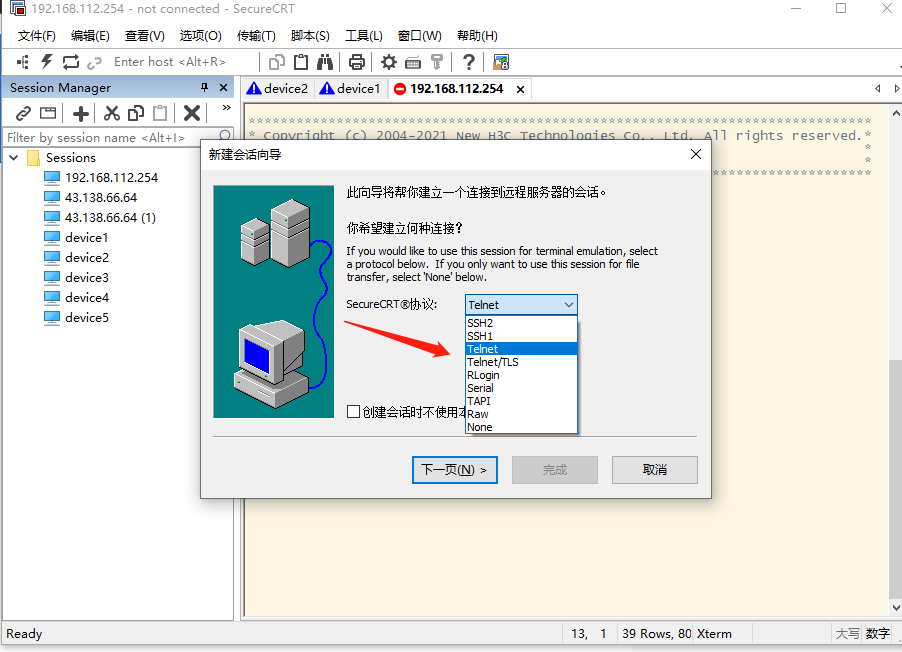Collapse the Sessions folder in the tree
902x652 pixels.
pos(13,157)
